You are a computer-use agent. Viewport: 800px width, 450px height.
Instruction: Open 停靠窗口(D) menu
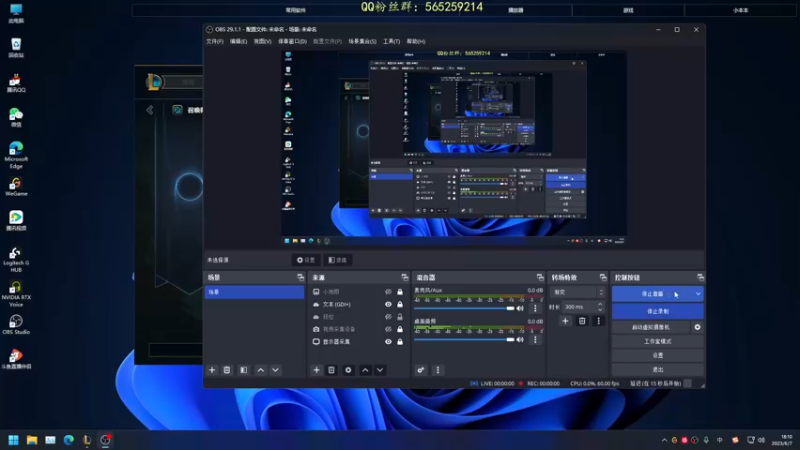[x=292, y=41]
